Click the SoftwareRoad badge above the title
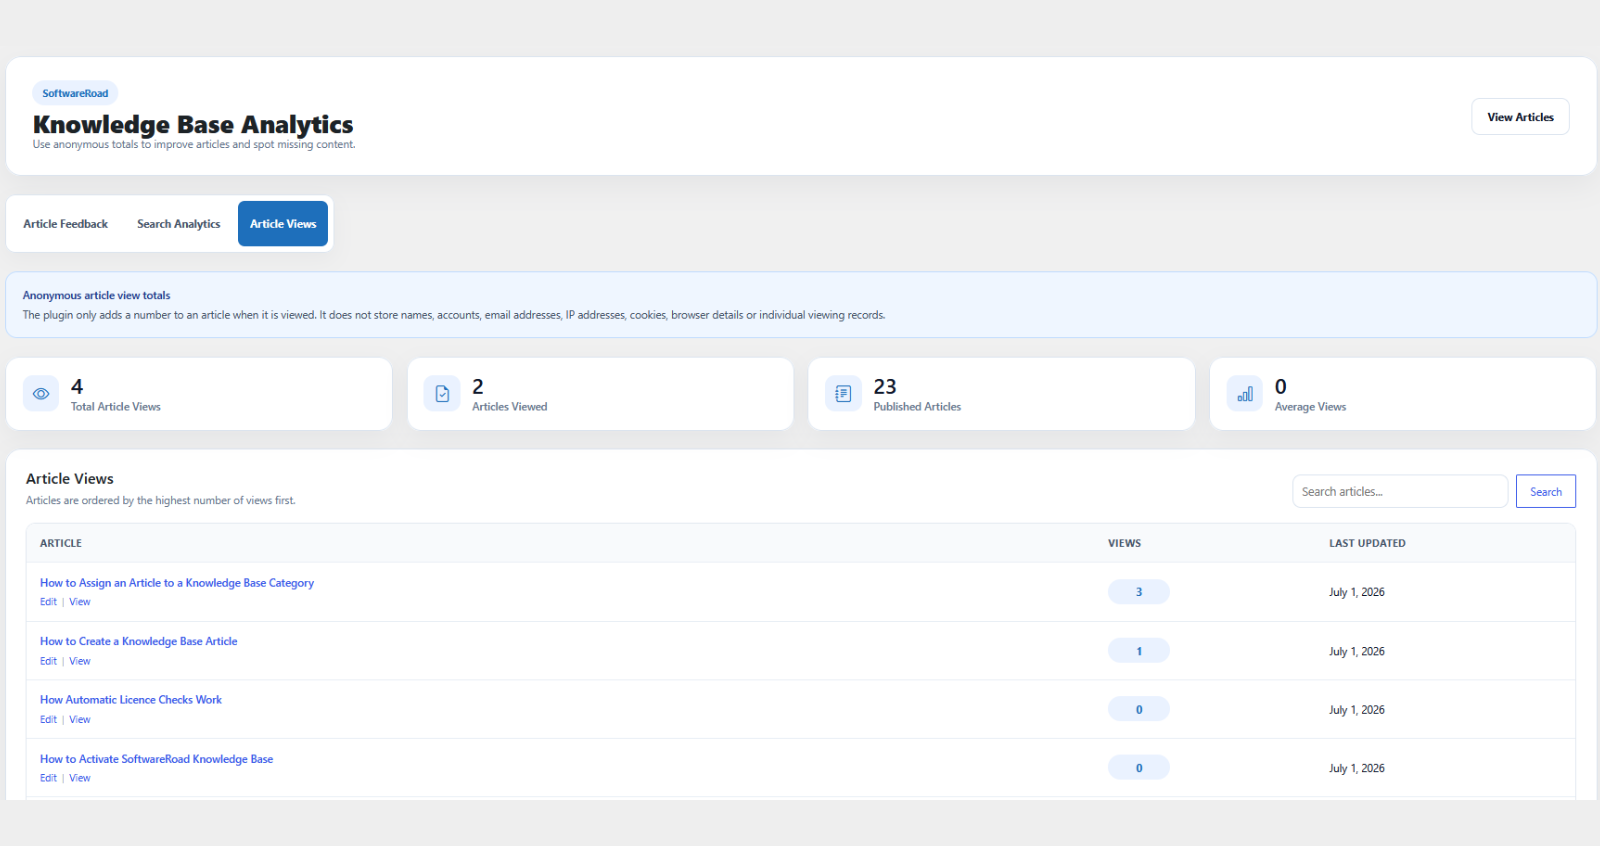1600x846 pixels. pyautogui.click(x=75, y=93)
